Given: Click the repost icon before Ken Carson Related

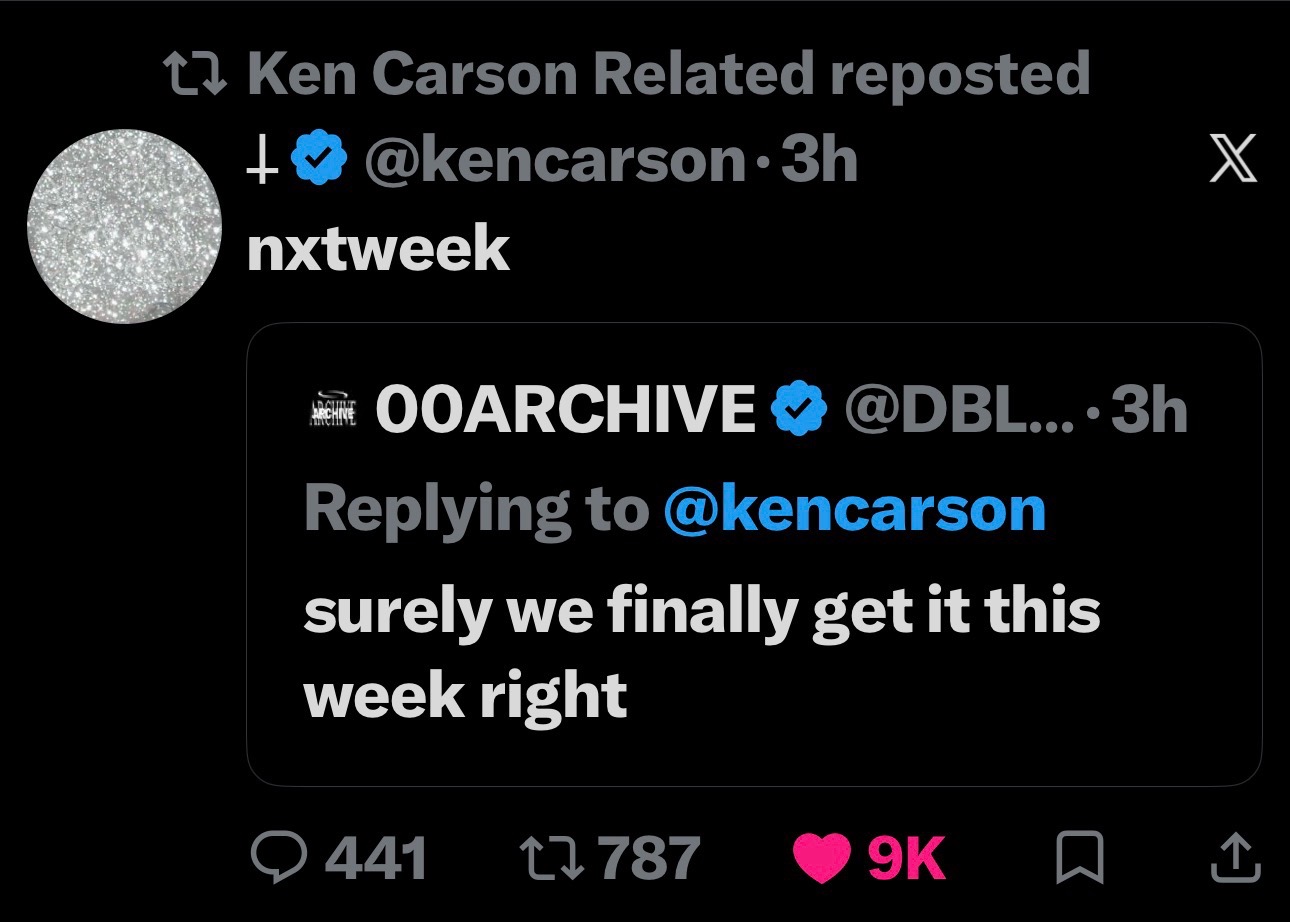Looking at the screenshot, I should pyautogui.click(x=197, y=73).
